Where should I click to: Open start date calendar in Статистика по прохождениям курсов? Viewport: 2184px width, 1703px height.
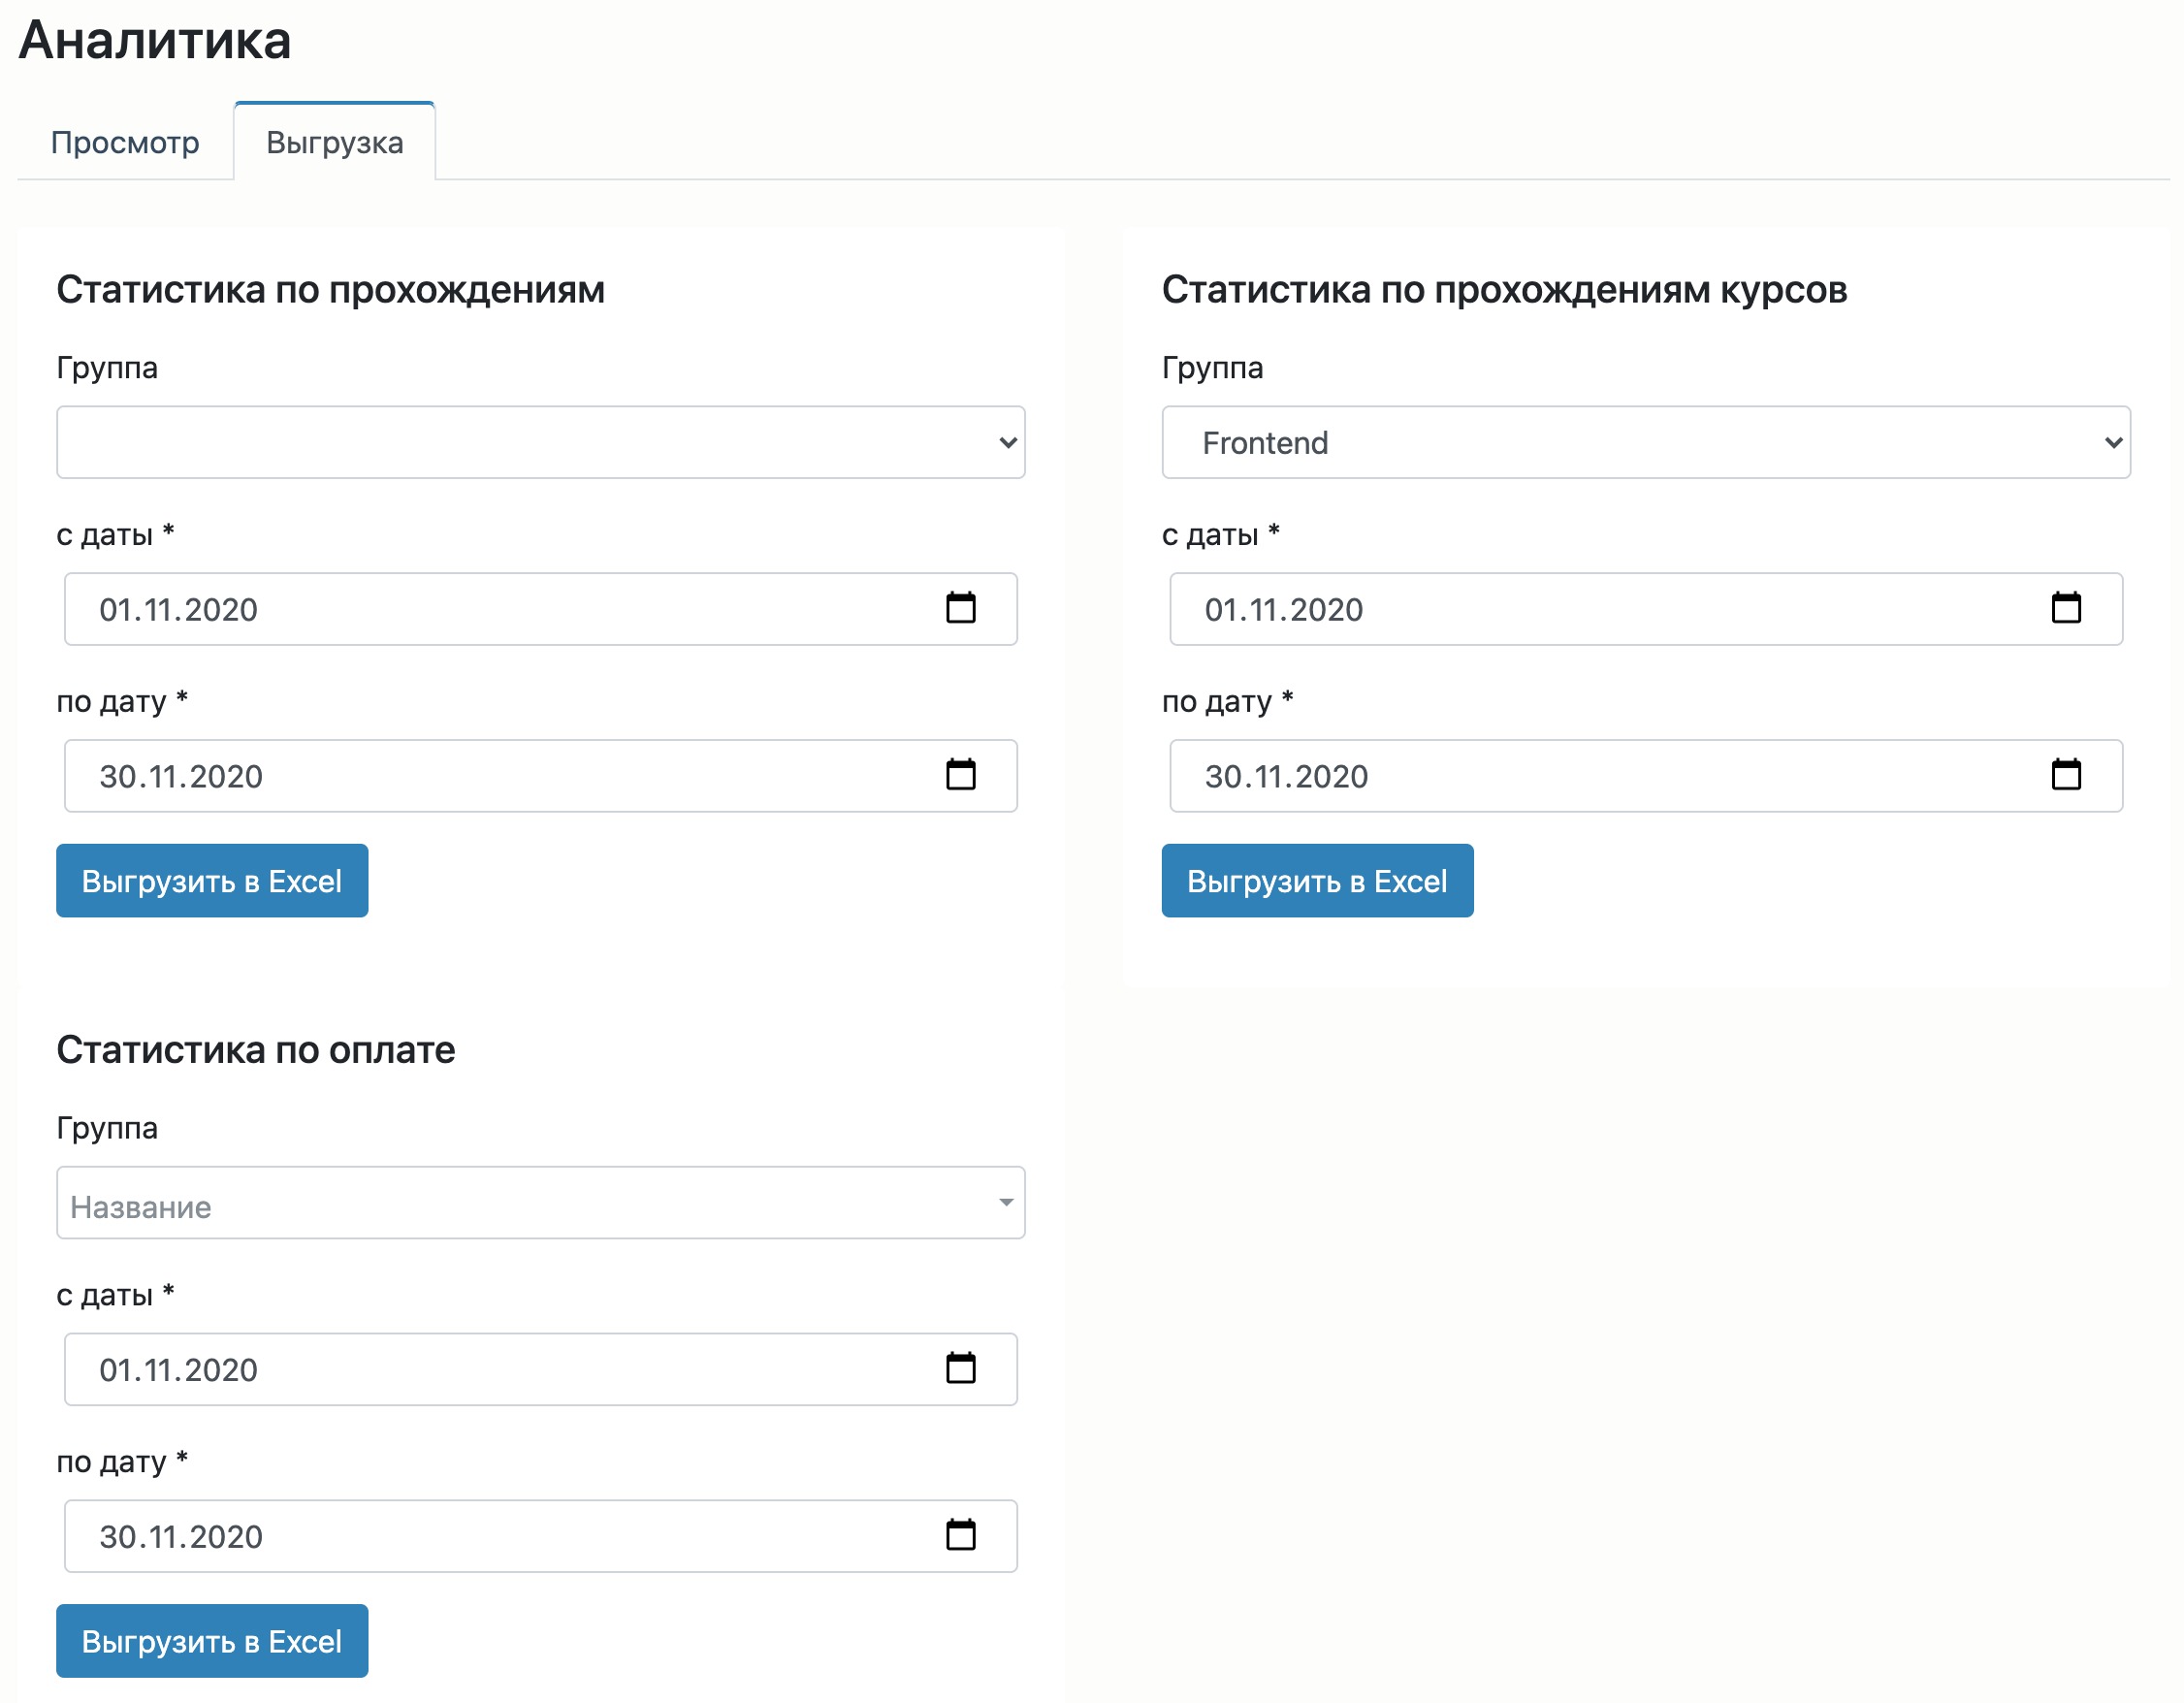(x=2065, y=608)
